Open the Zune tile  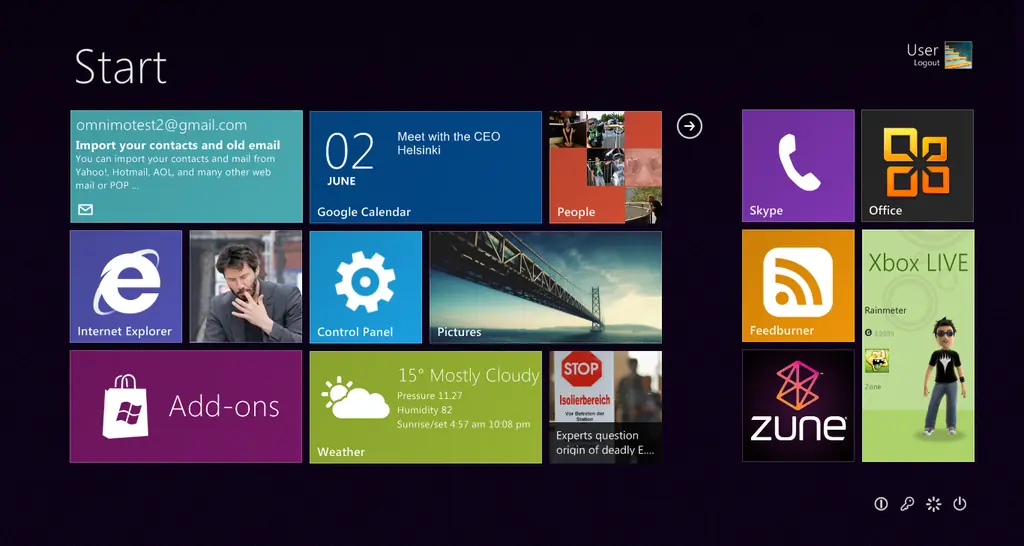(x=798, y=406)
